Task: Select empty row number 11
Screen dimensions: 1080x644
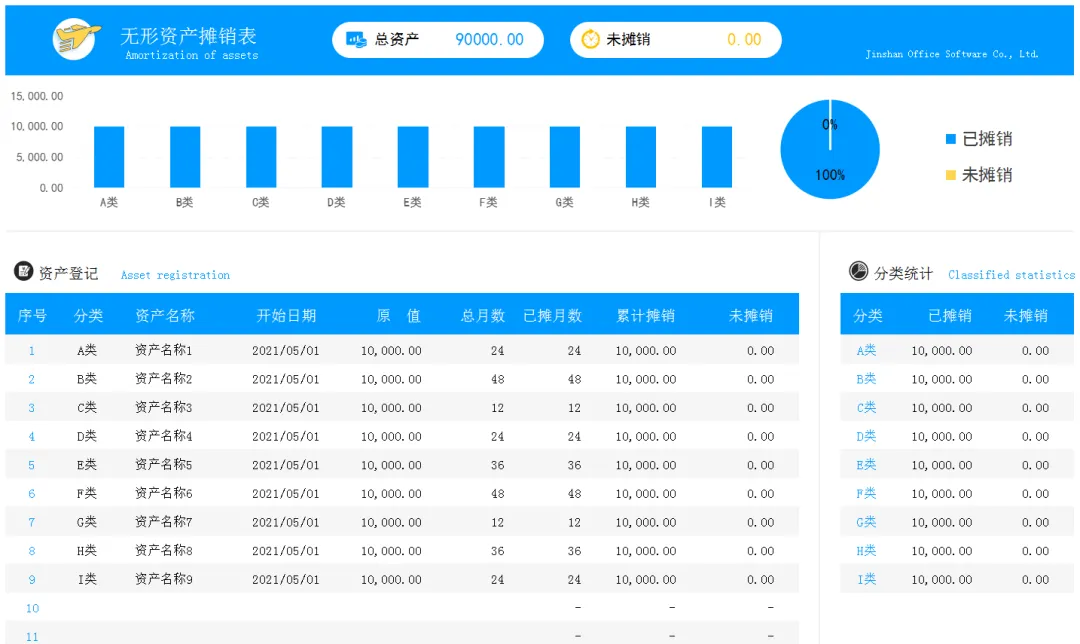Action: point(32,636)
